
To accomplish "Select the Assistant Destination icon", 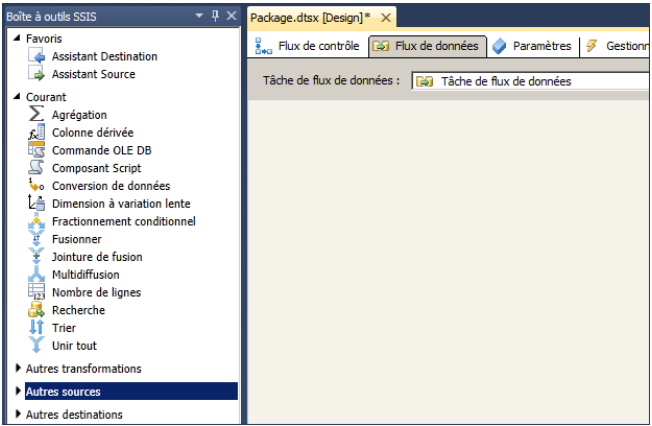I will click(x=37, y=56).
